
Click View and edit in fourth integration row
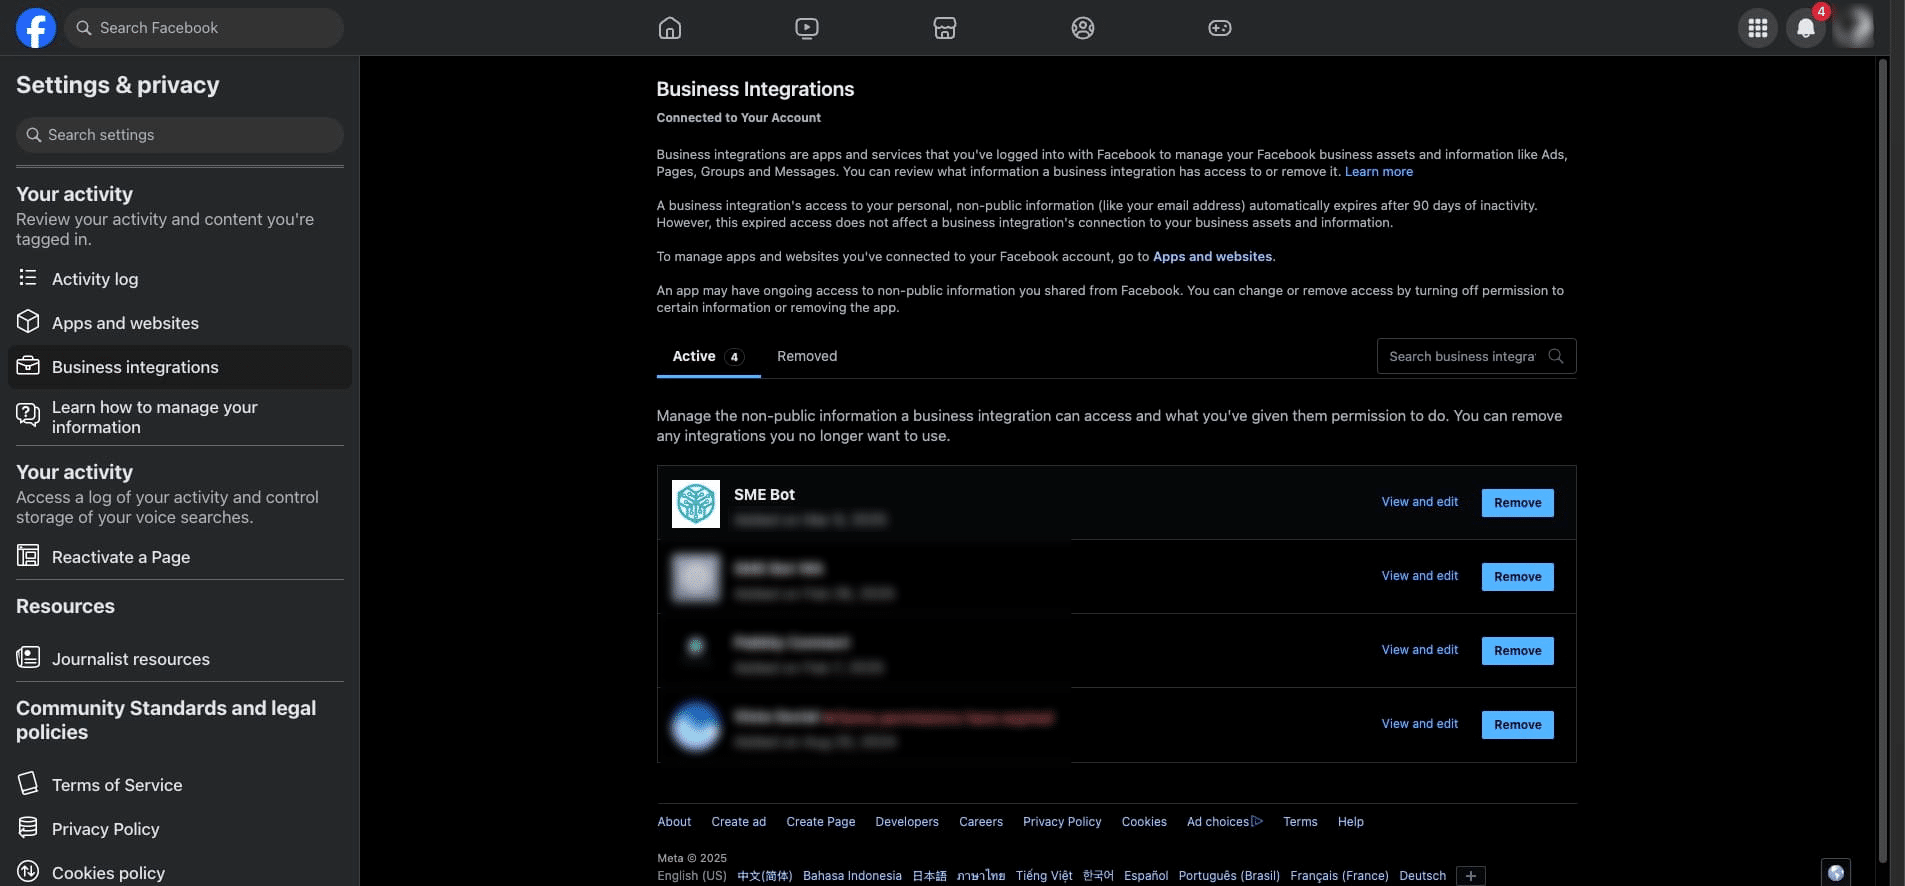click(1420, 724)
